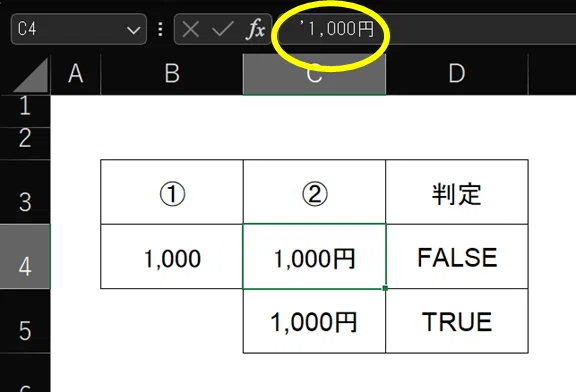Click the fill handle of cell C4

[x=385, y=288]
